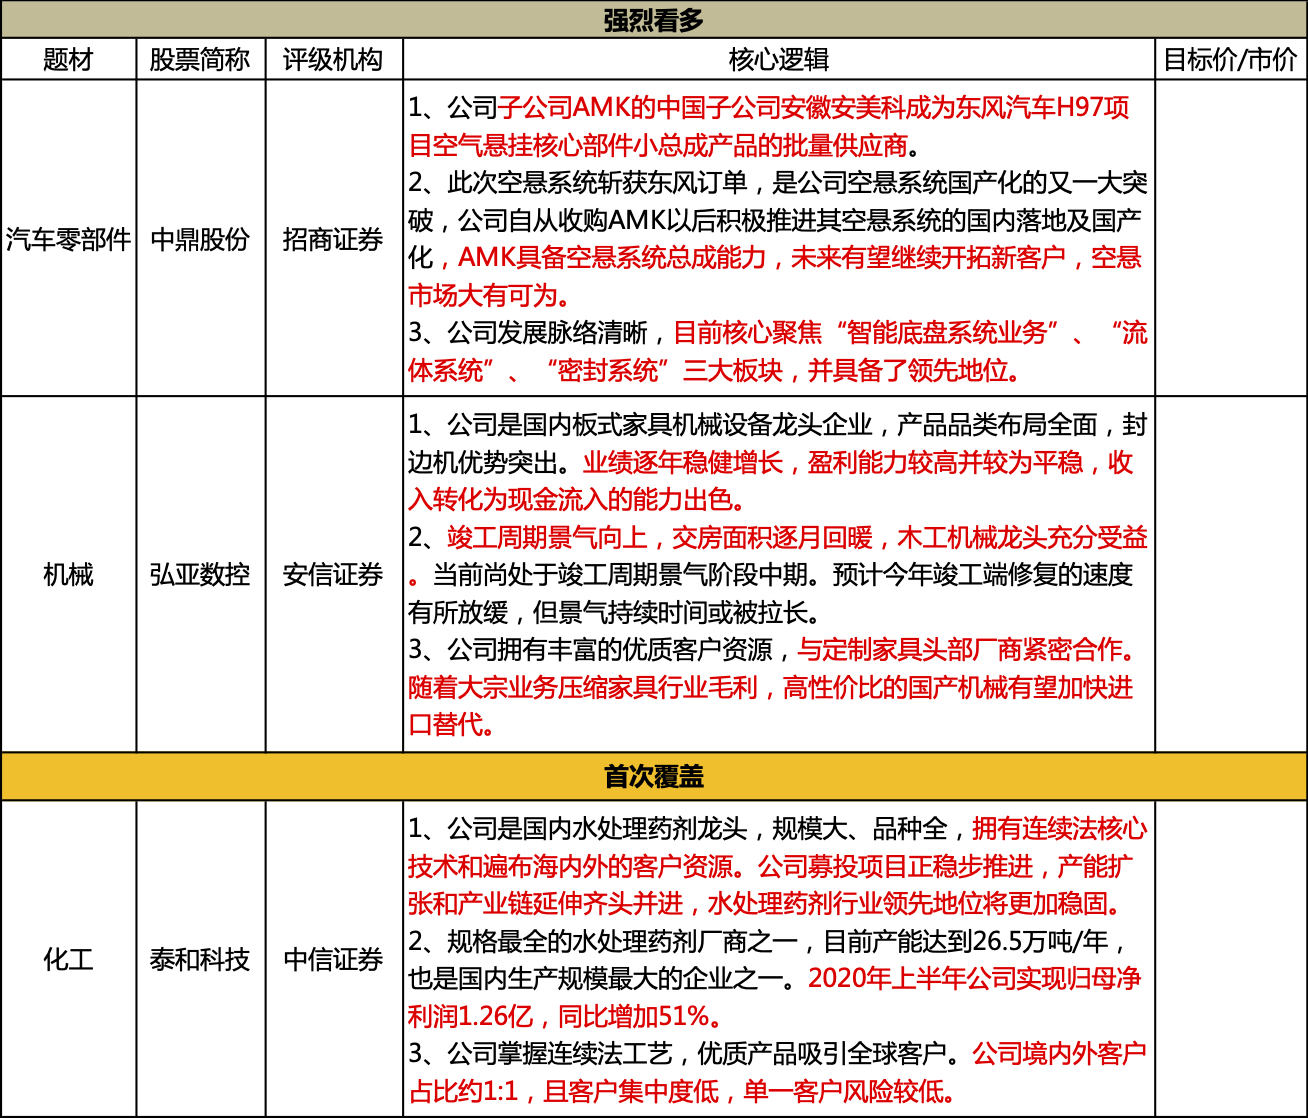The height and width of the screenshot is (1118, 1308).
Task: Click the empty target price cell for 弘亚数控
Action: (x=1231, y=574)
